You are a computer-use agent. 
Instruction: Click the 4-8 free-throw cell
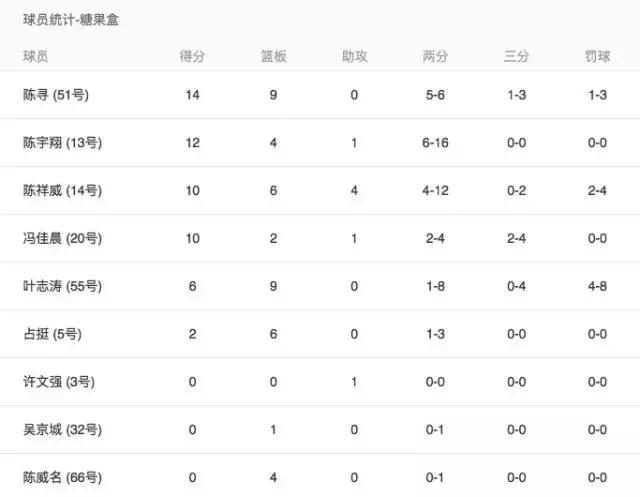[597, 286]
